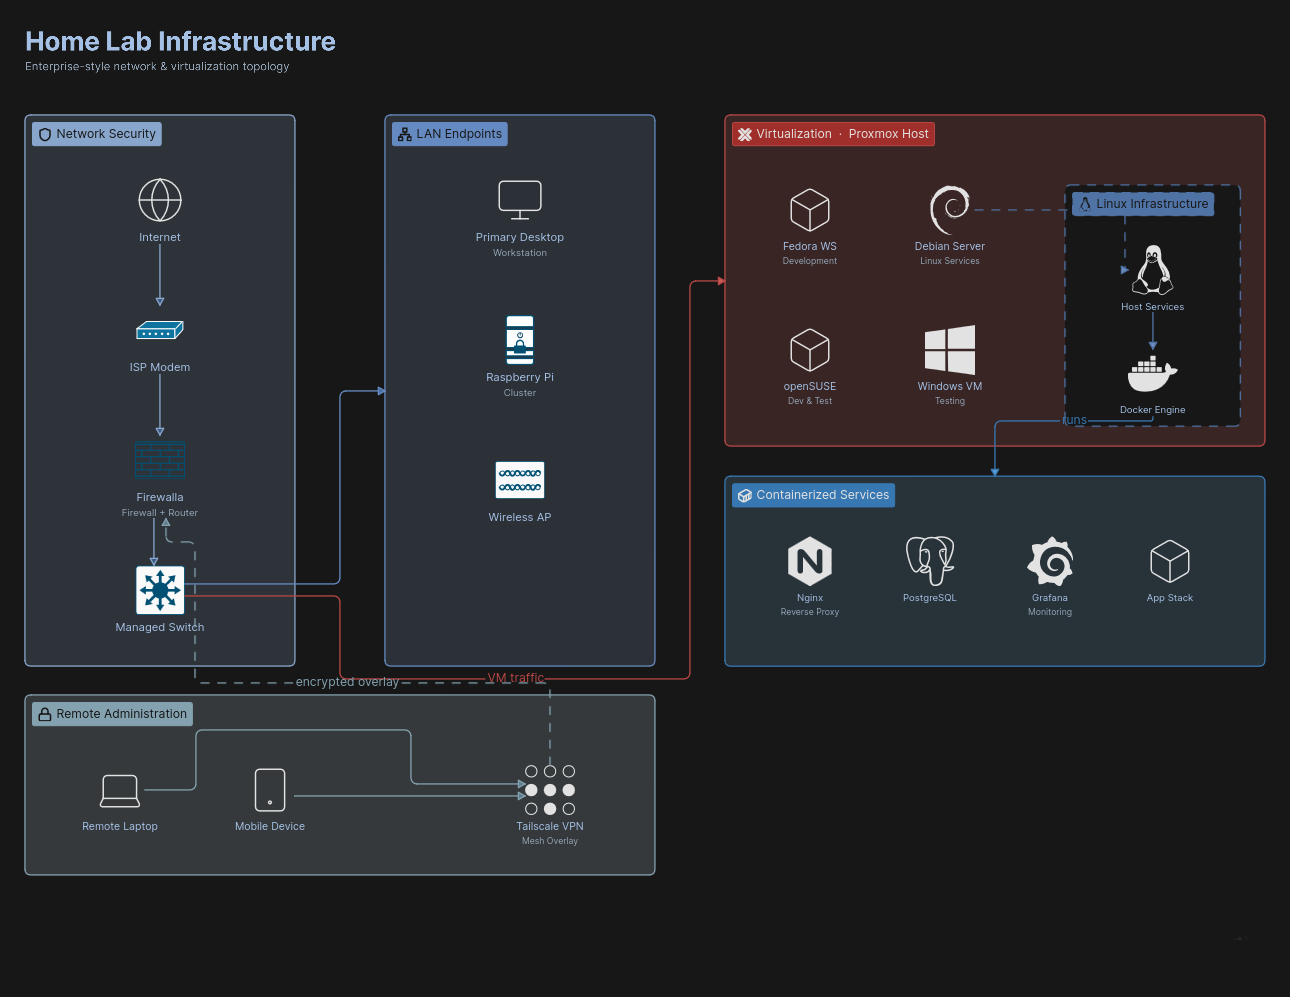This screenshot has width=1290, height=997.
Task: Select the "Debian Server" label
Action: point(950,247)
